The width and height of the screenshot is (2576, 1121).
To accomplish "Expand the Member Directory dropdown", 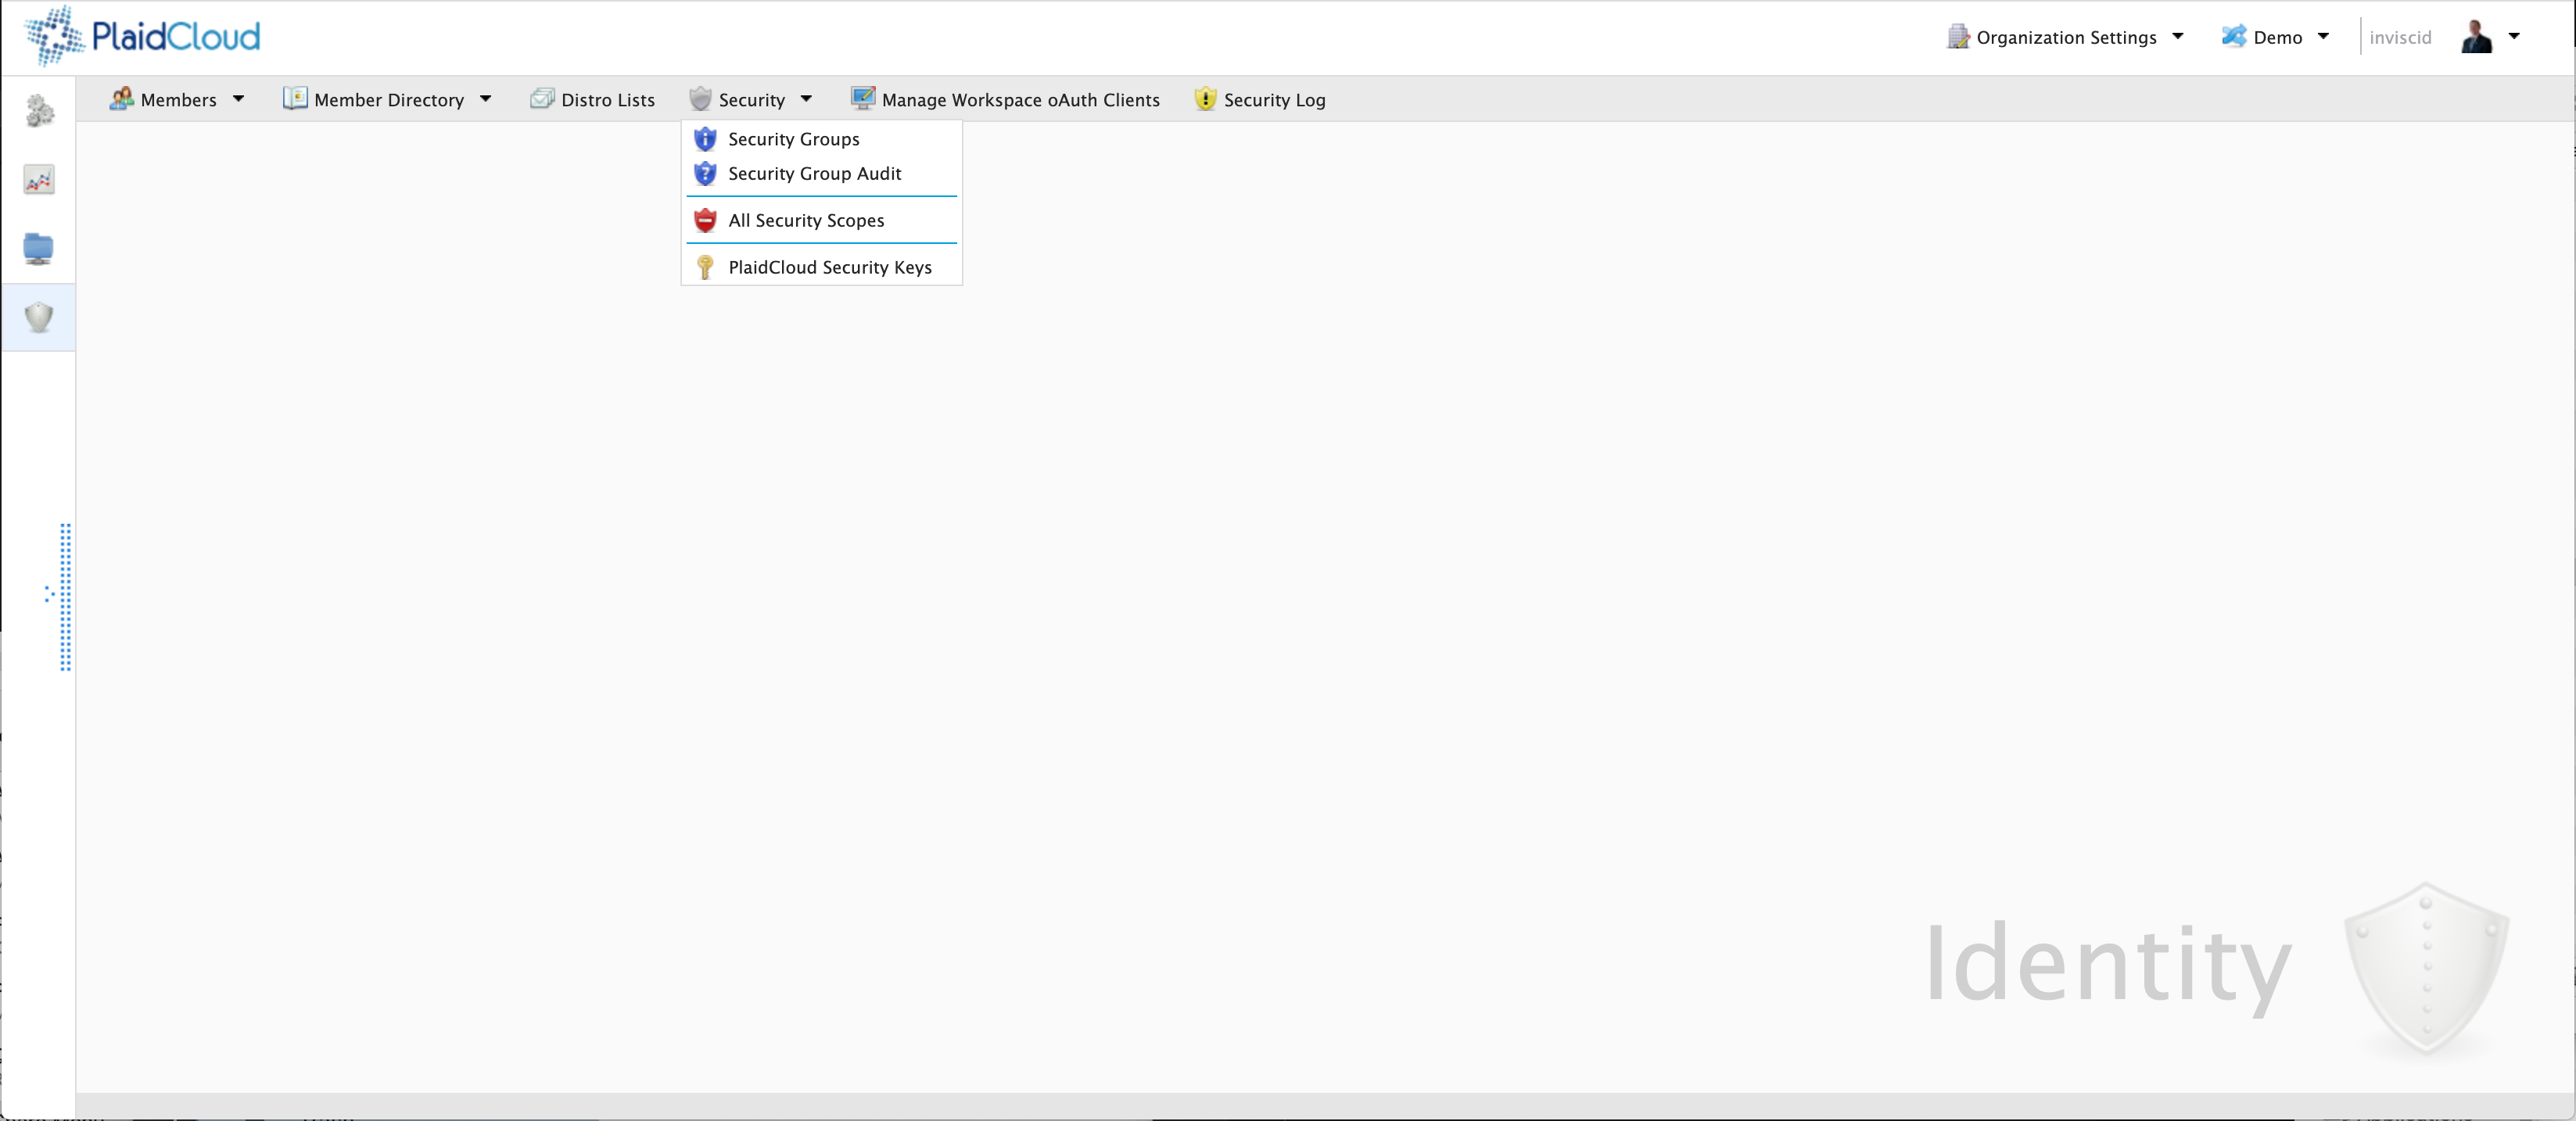I will click(483, 100).
